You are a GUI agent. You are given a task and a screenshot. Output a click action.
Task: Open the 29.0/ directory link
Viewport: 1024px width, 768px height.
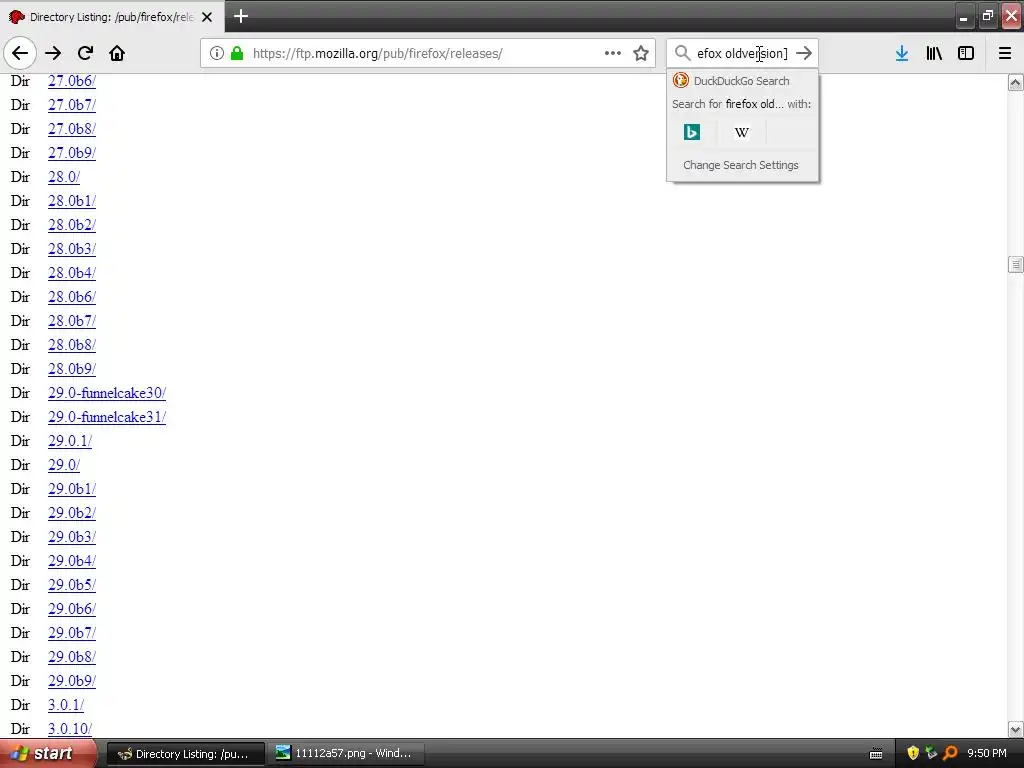[x=64, y=465]
